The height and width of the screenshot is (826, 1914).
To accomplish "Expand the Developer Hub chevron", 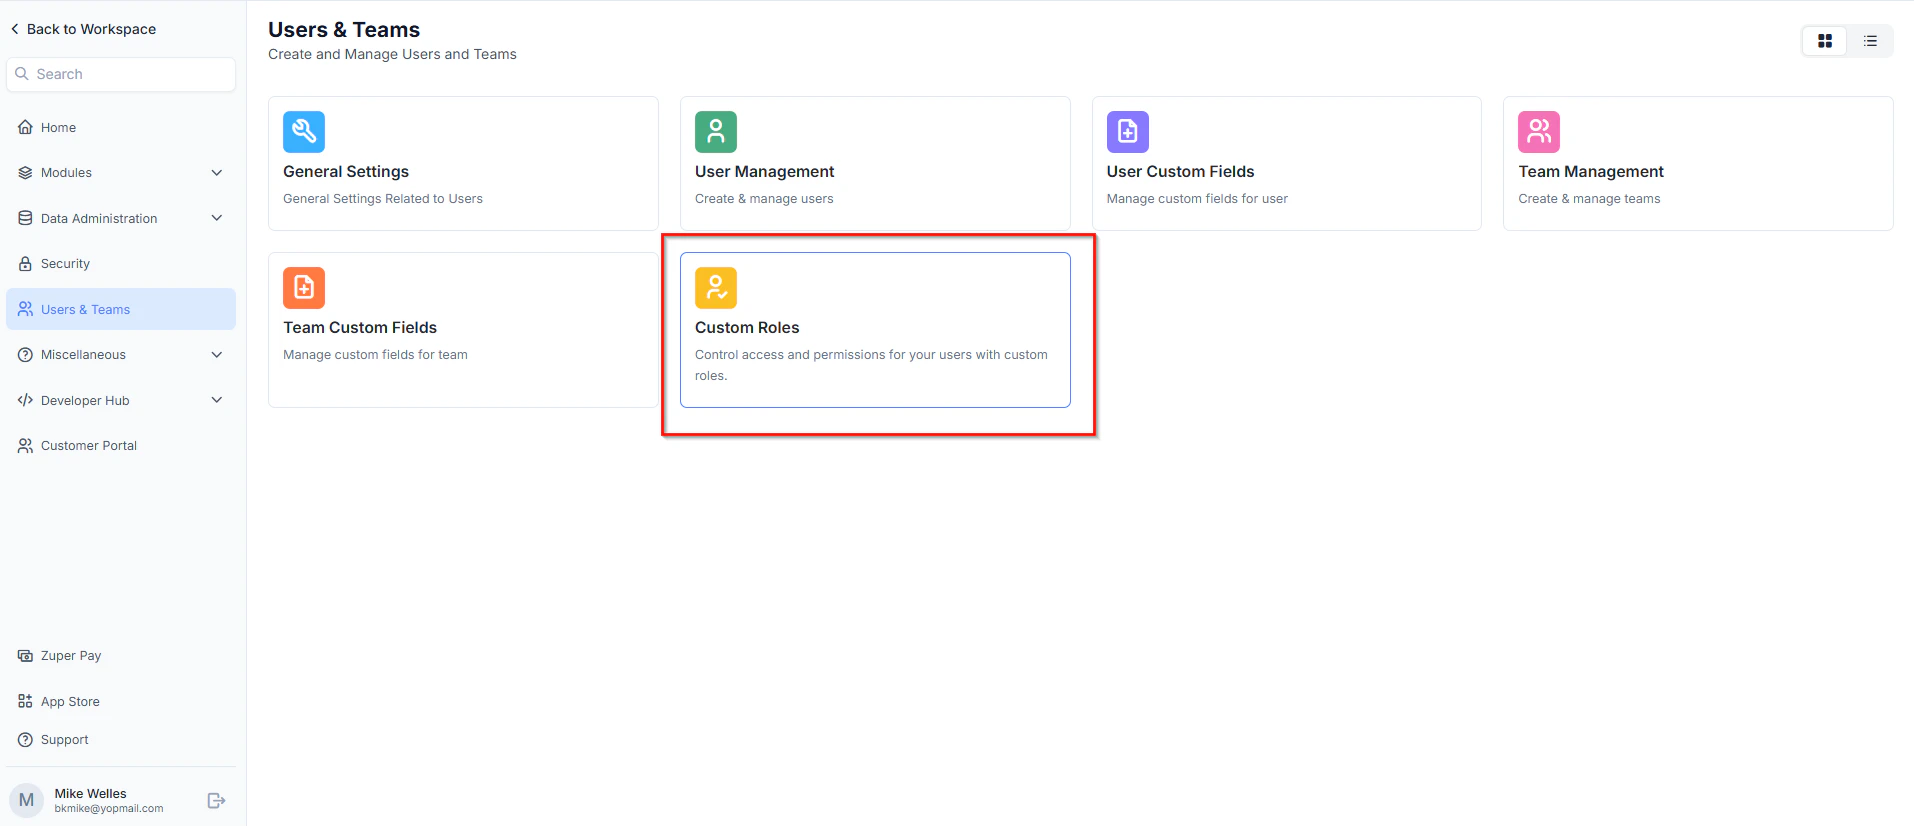I will coord(217,400).
